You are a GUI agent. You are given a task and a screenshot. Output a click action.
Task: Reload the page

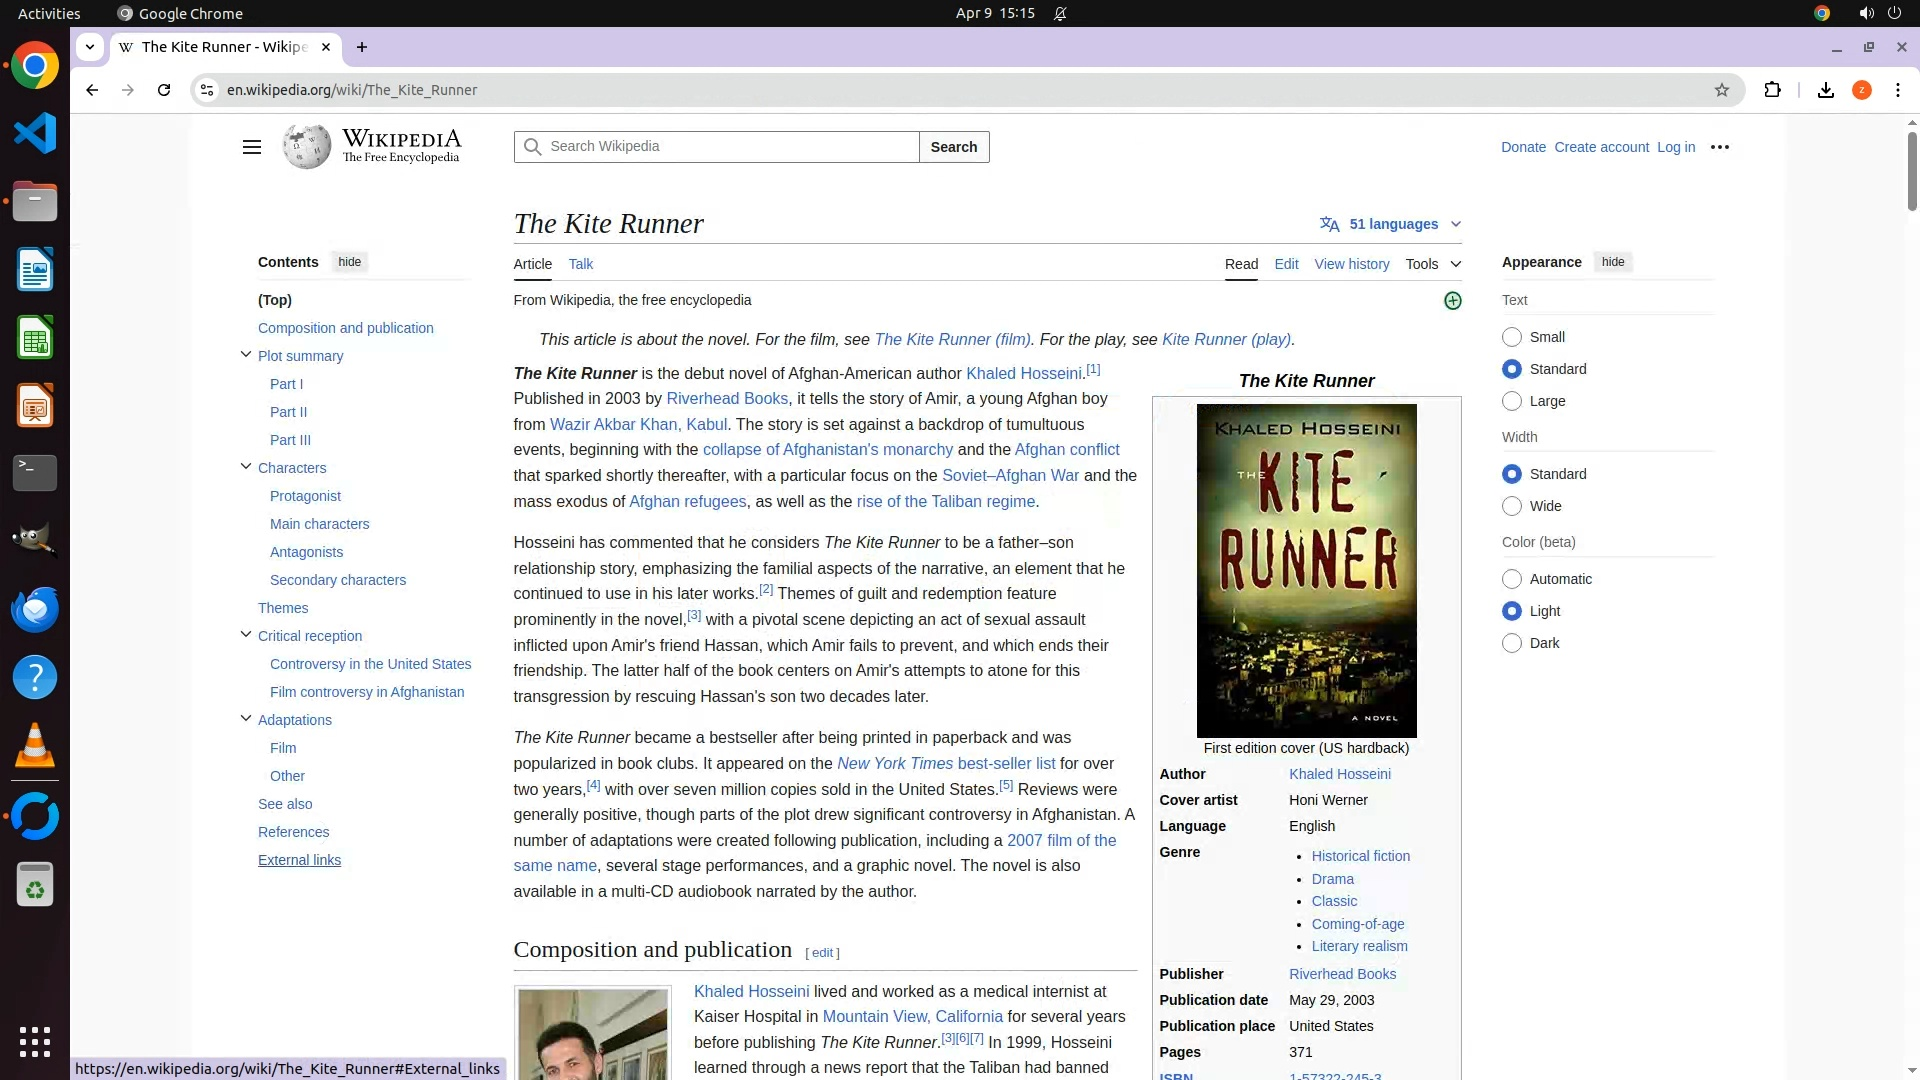[164, 90]
